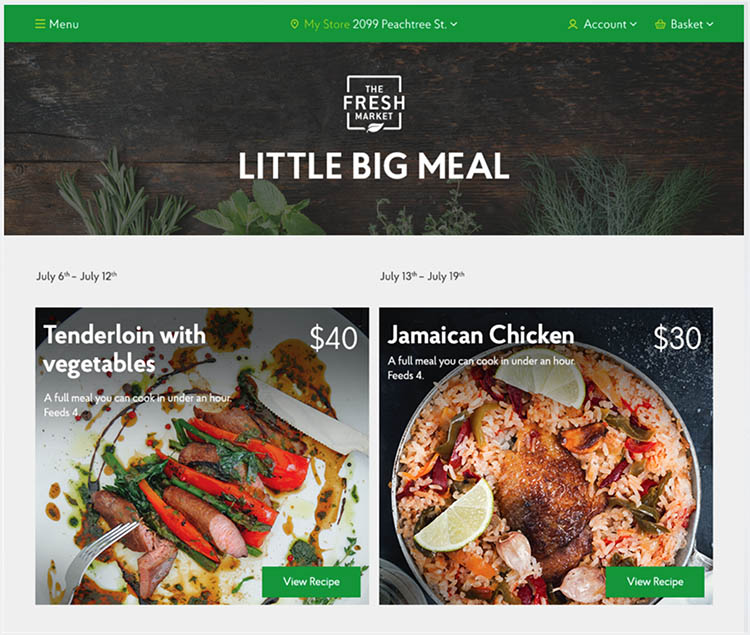Screen dimensions: 750x635
Task: Open the hamburger Menu icon
Action: pos(40,24)
